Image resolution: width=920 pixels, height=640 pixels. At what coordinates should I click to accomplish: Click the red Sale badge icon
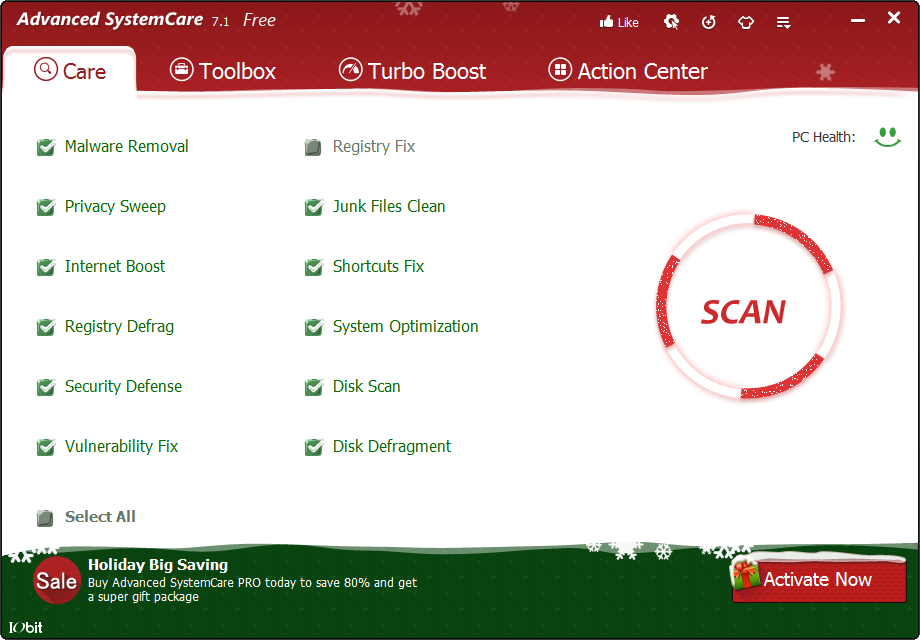pos(57,580)
